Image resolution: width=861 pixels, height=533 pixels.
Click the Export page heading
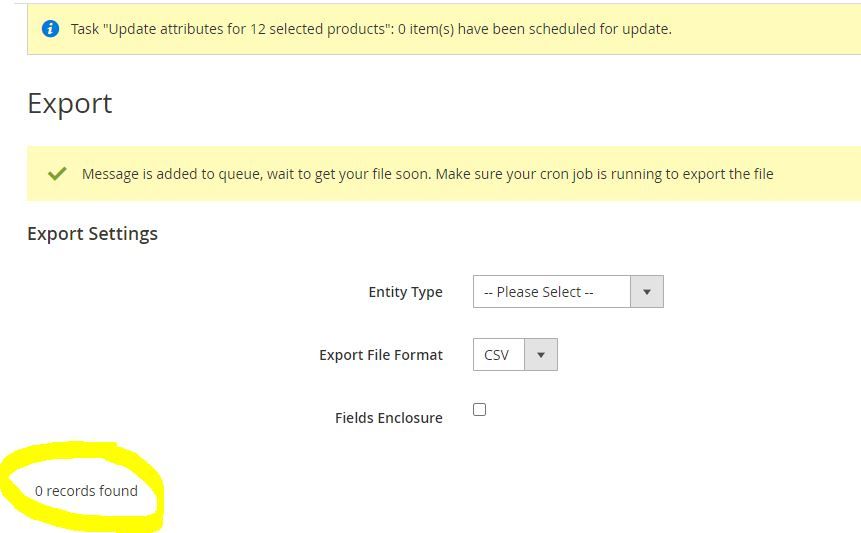coord(70,103)
